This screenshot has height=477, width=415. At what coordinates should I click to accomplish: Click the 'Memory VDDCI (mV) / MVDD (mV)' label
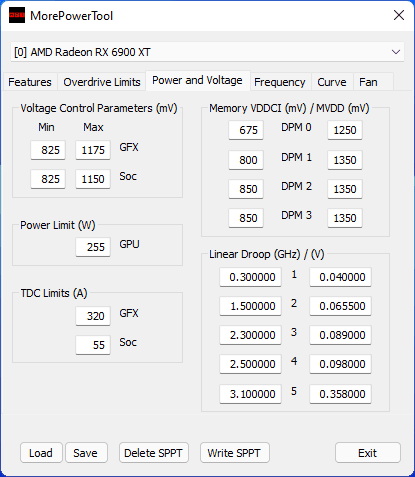click(289, 108)
